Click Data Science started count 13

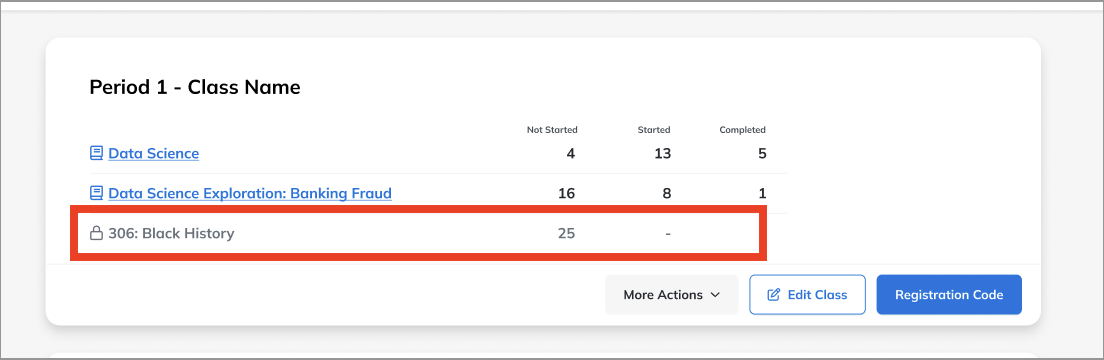tap(662, 153)
